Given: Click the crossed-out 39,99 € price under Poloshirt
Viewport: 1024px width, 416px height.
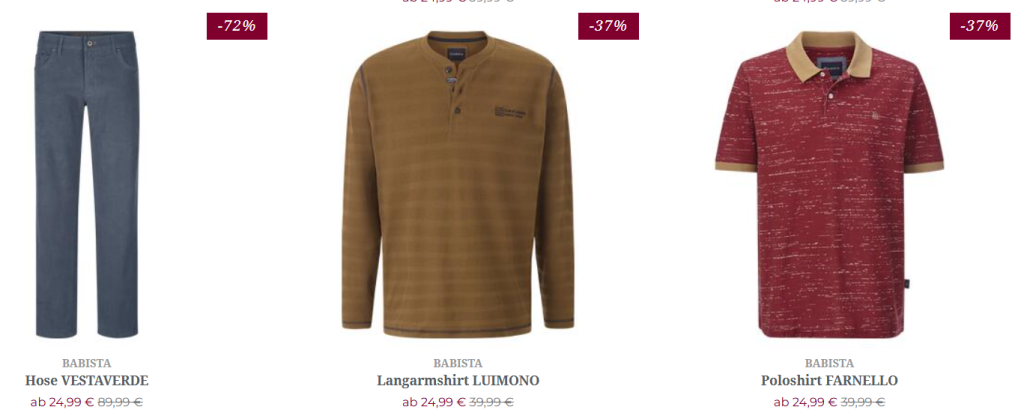Looking at the screenshot, I should coord(863,402).
